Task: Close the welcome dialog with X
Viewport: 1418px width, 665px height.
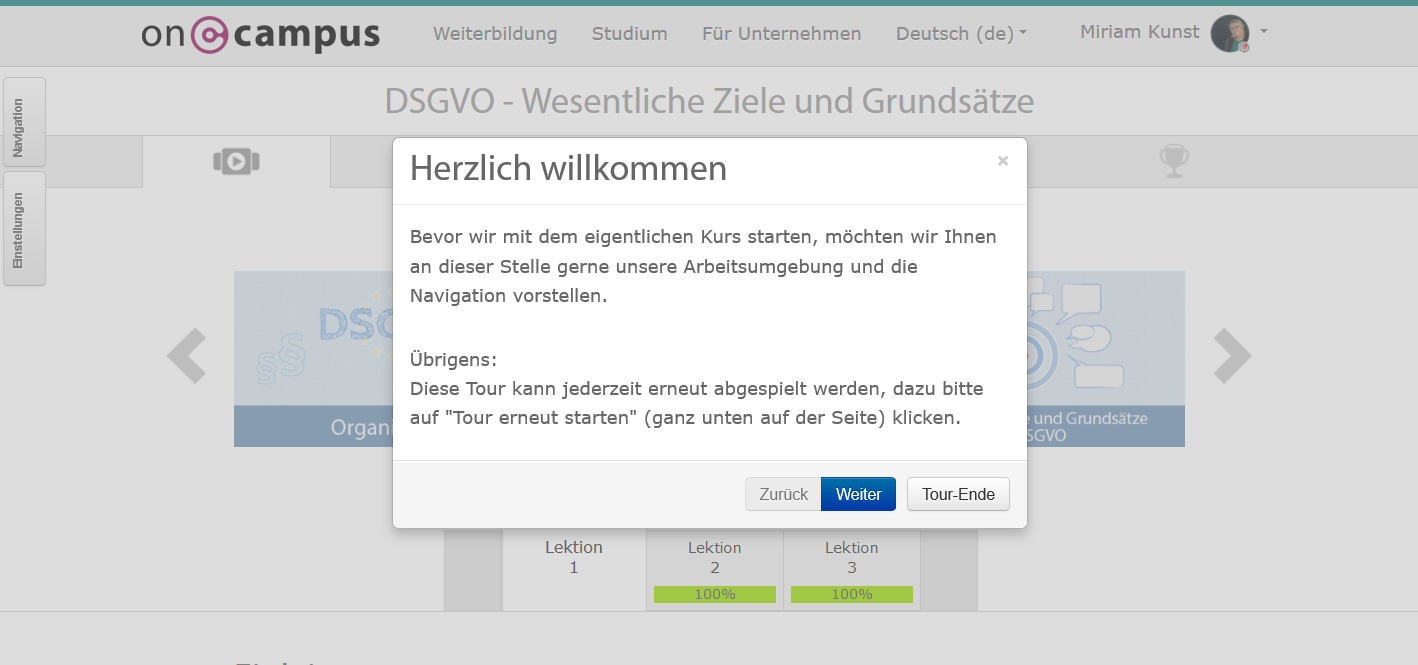Action: tap(1002, 161)
